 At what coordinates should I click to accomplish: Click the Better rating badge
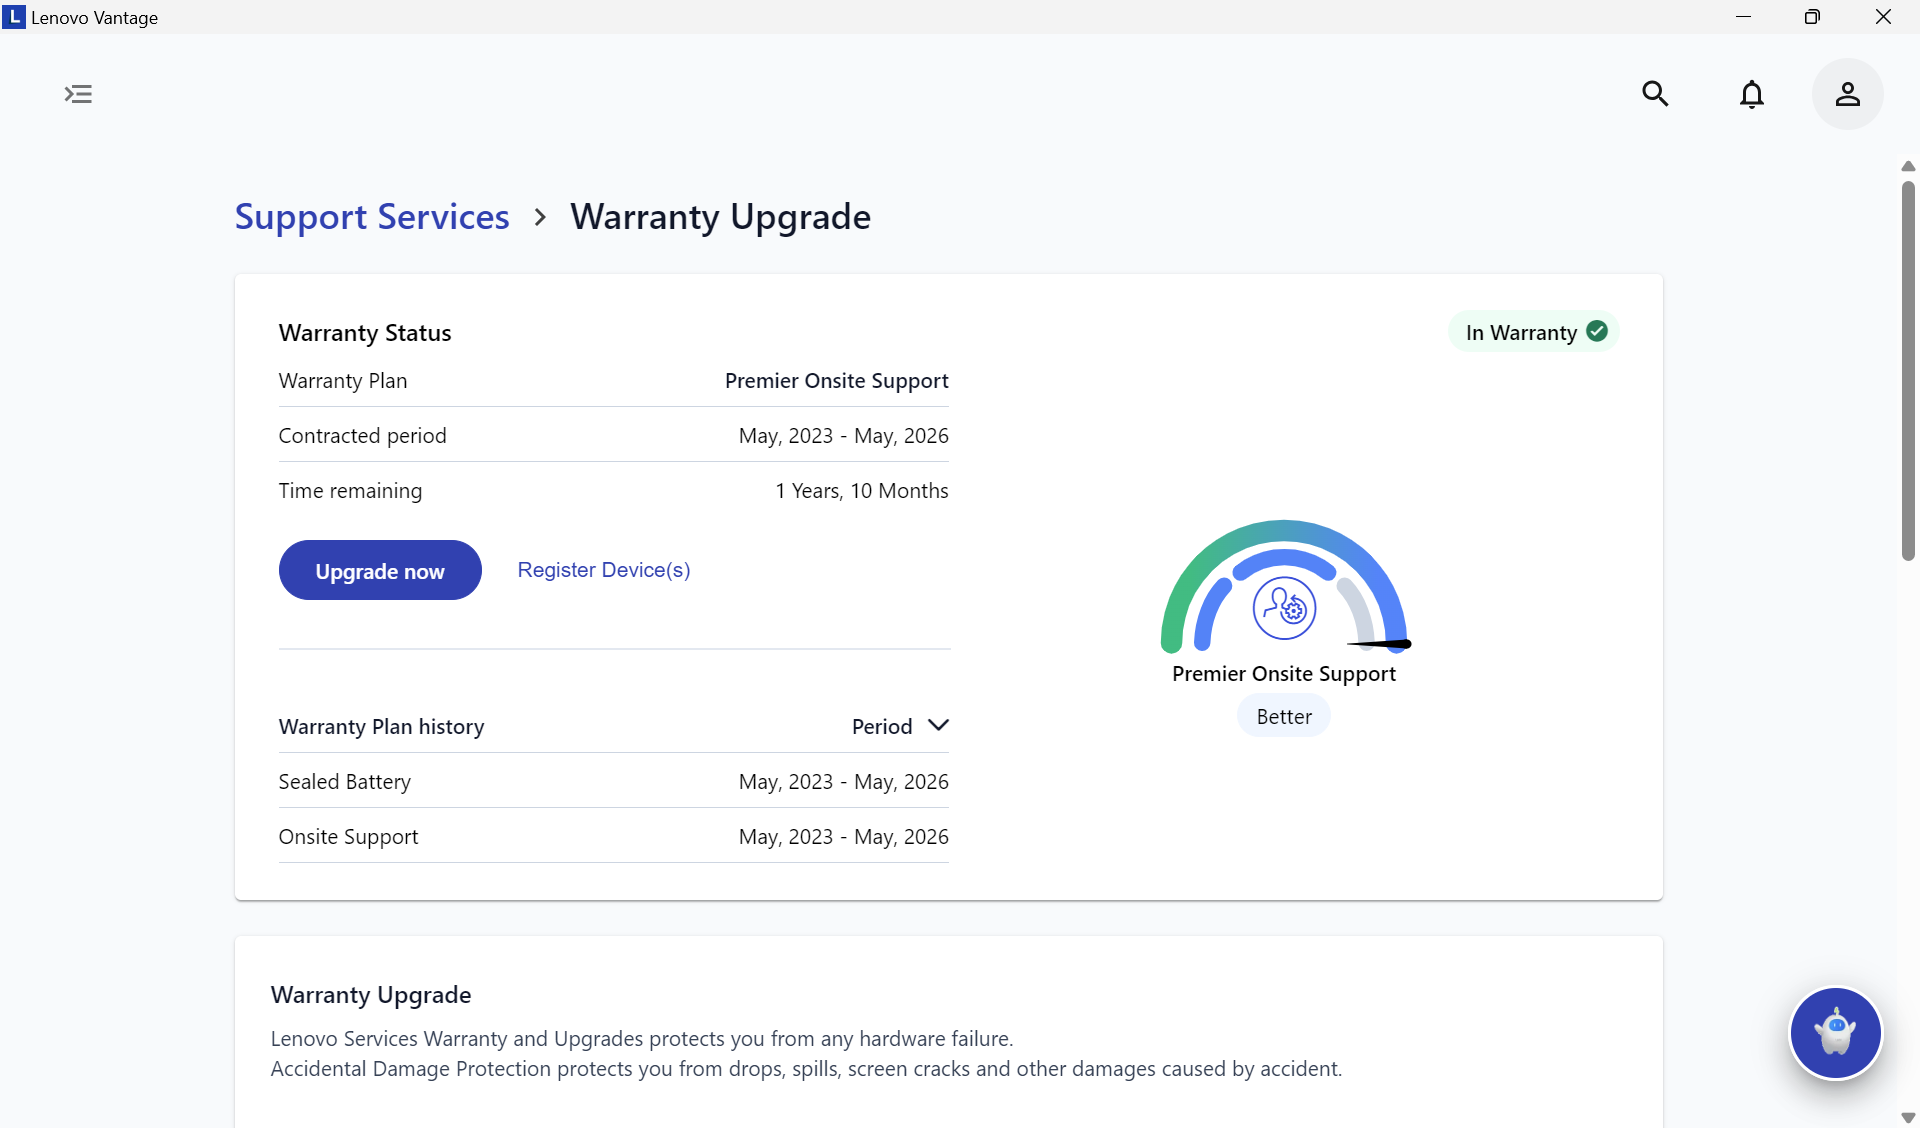click(x=1284, y=716)
